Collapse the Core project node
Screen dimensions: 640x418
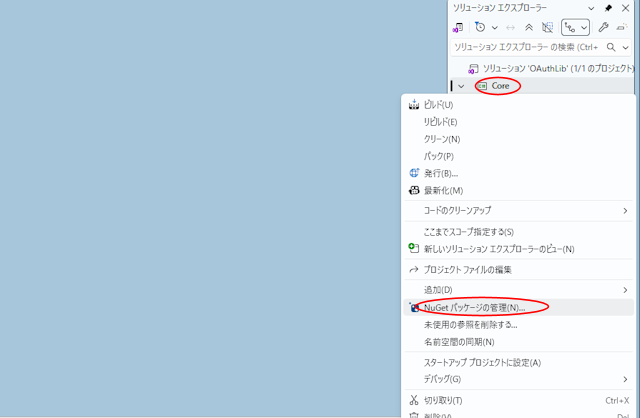[x=461, y=86]
